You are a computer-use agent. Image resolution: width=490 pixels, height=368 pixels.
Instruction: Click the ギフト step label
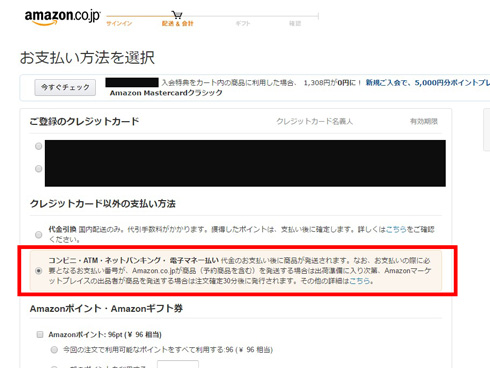pos(243,23)
